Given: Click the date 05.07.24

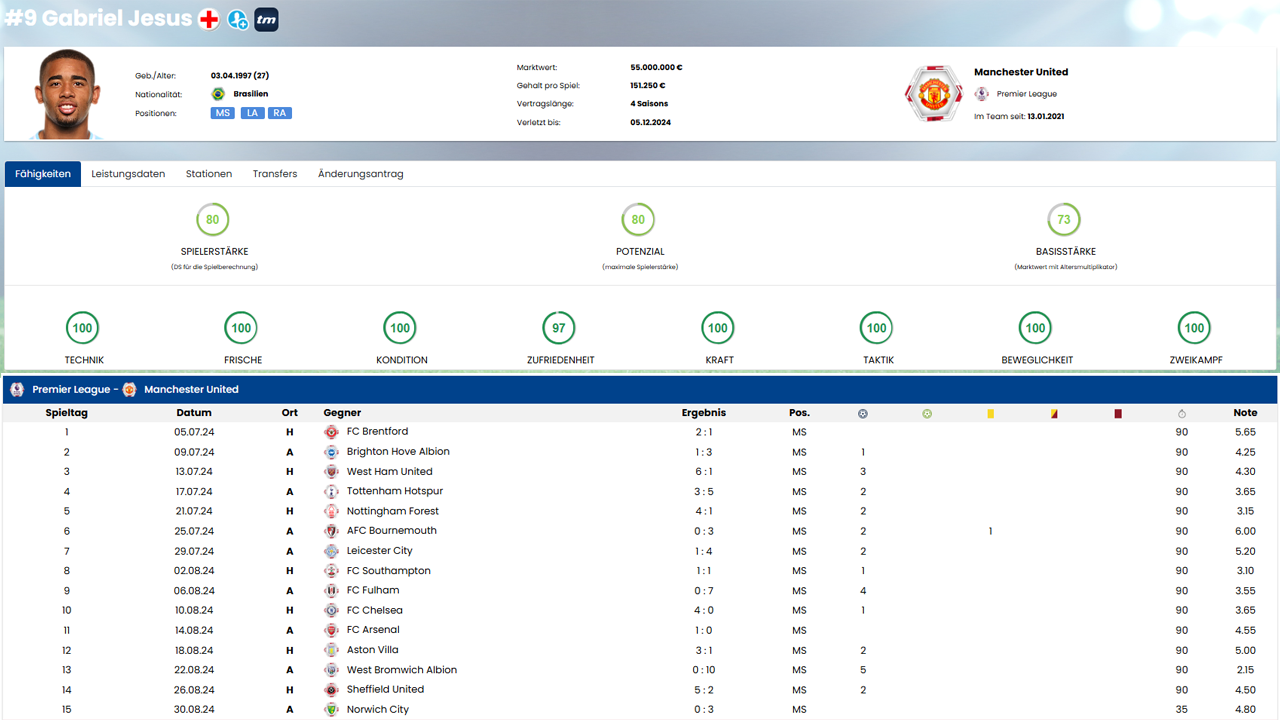Looking at the screenshot, I should tap(194, 432).
